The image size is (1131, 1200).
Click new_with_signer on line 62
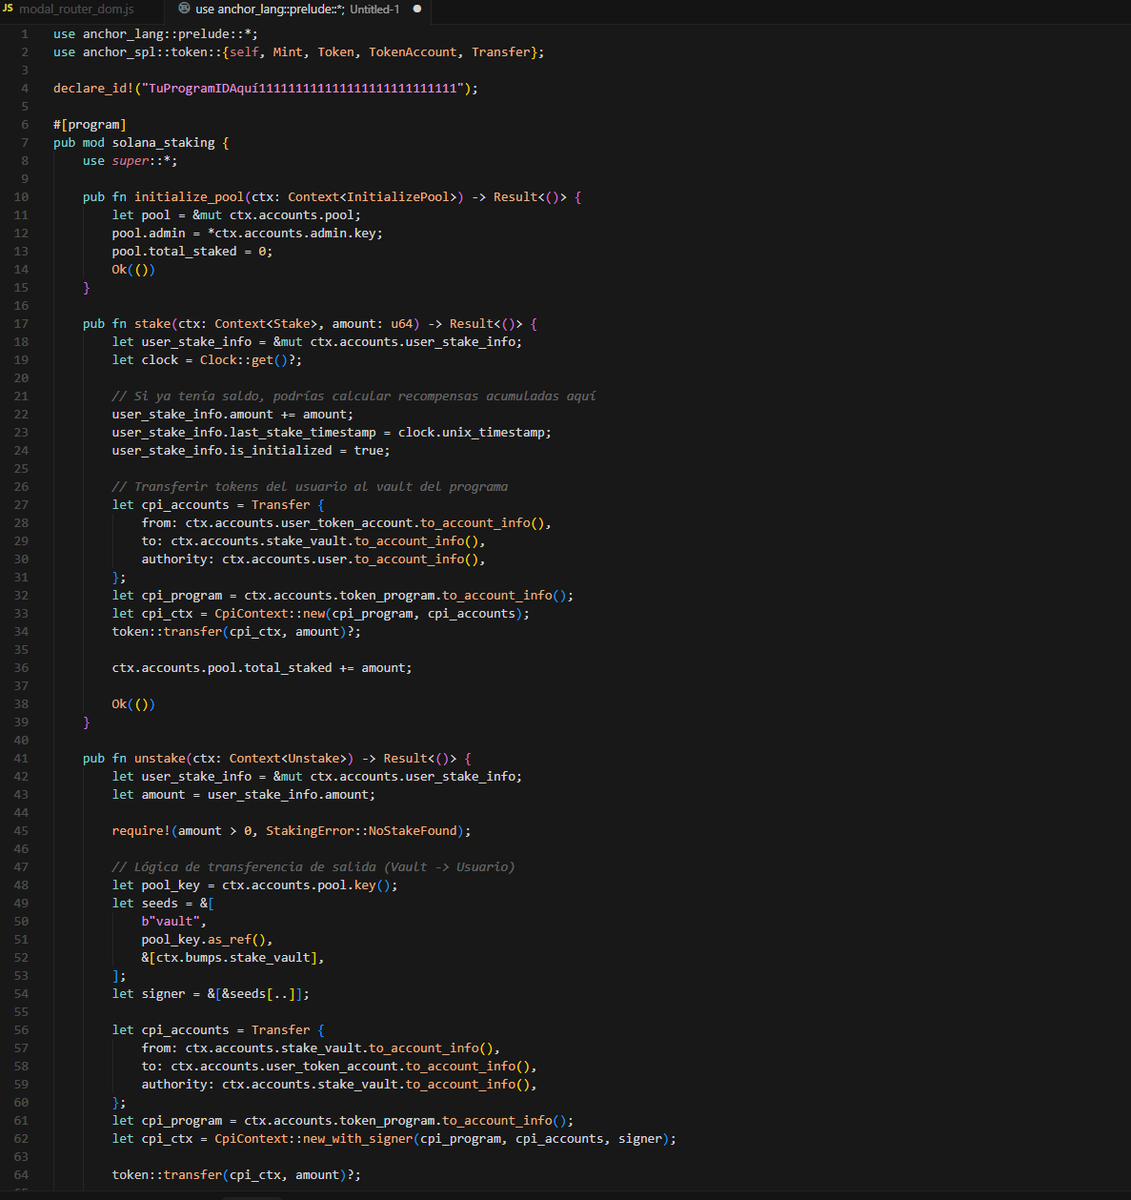(358, 1139)
